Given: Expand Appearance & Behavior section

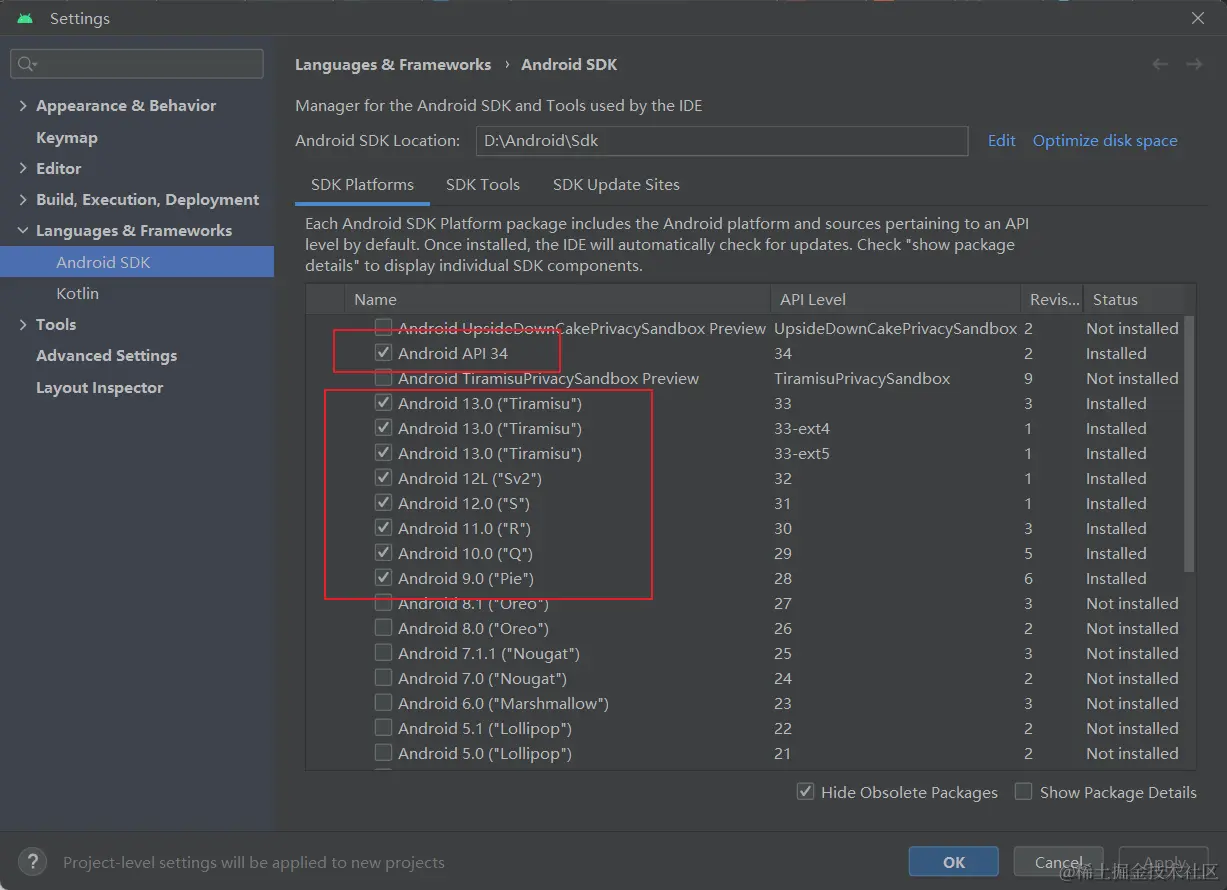Looking at the screenshot, I should coord(23,106).
